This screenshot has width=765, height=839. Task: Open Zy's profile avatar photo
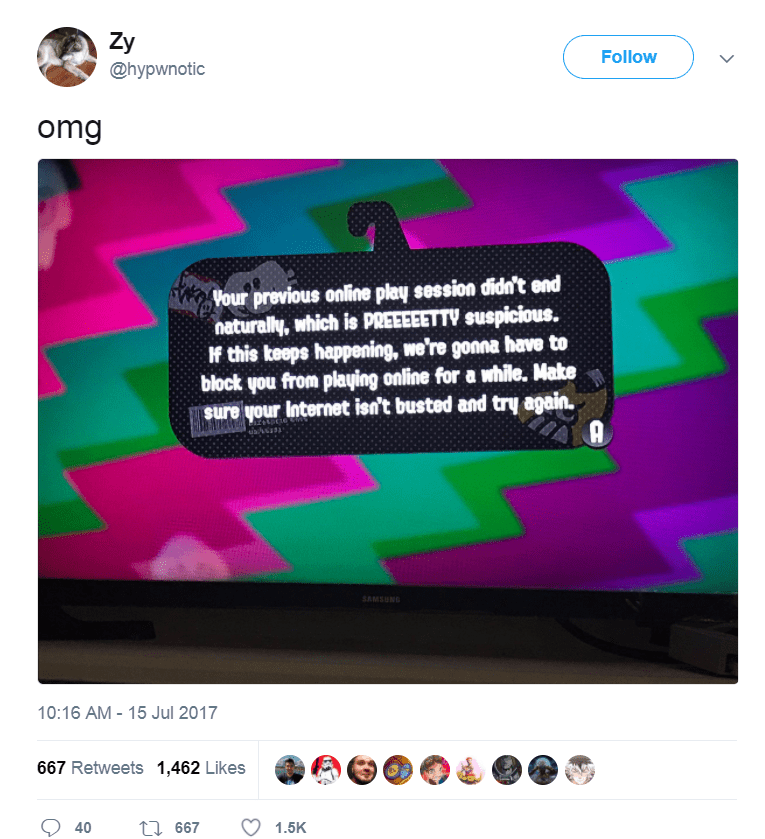pos(67,57)
